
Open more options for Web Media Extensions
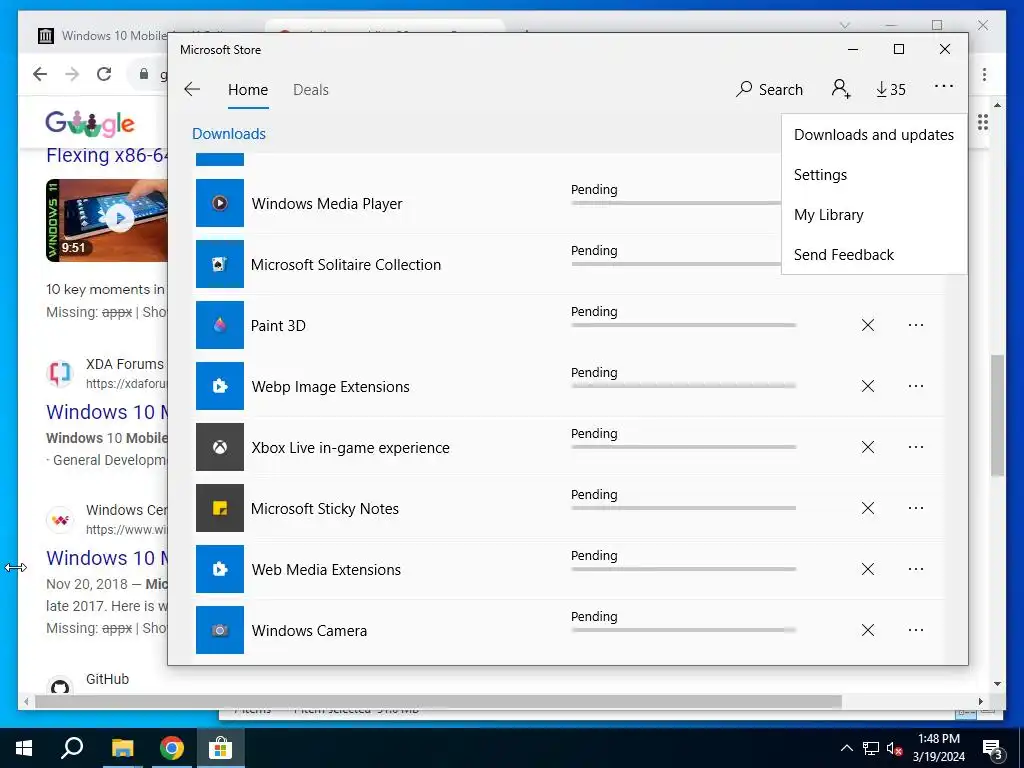[916, 569]
